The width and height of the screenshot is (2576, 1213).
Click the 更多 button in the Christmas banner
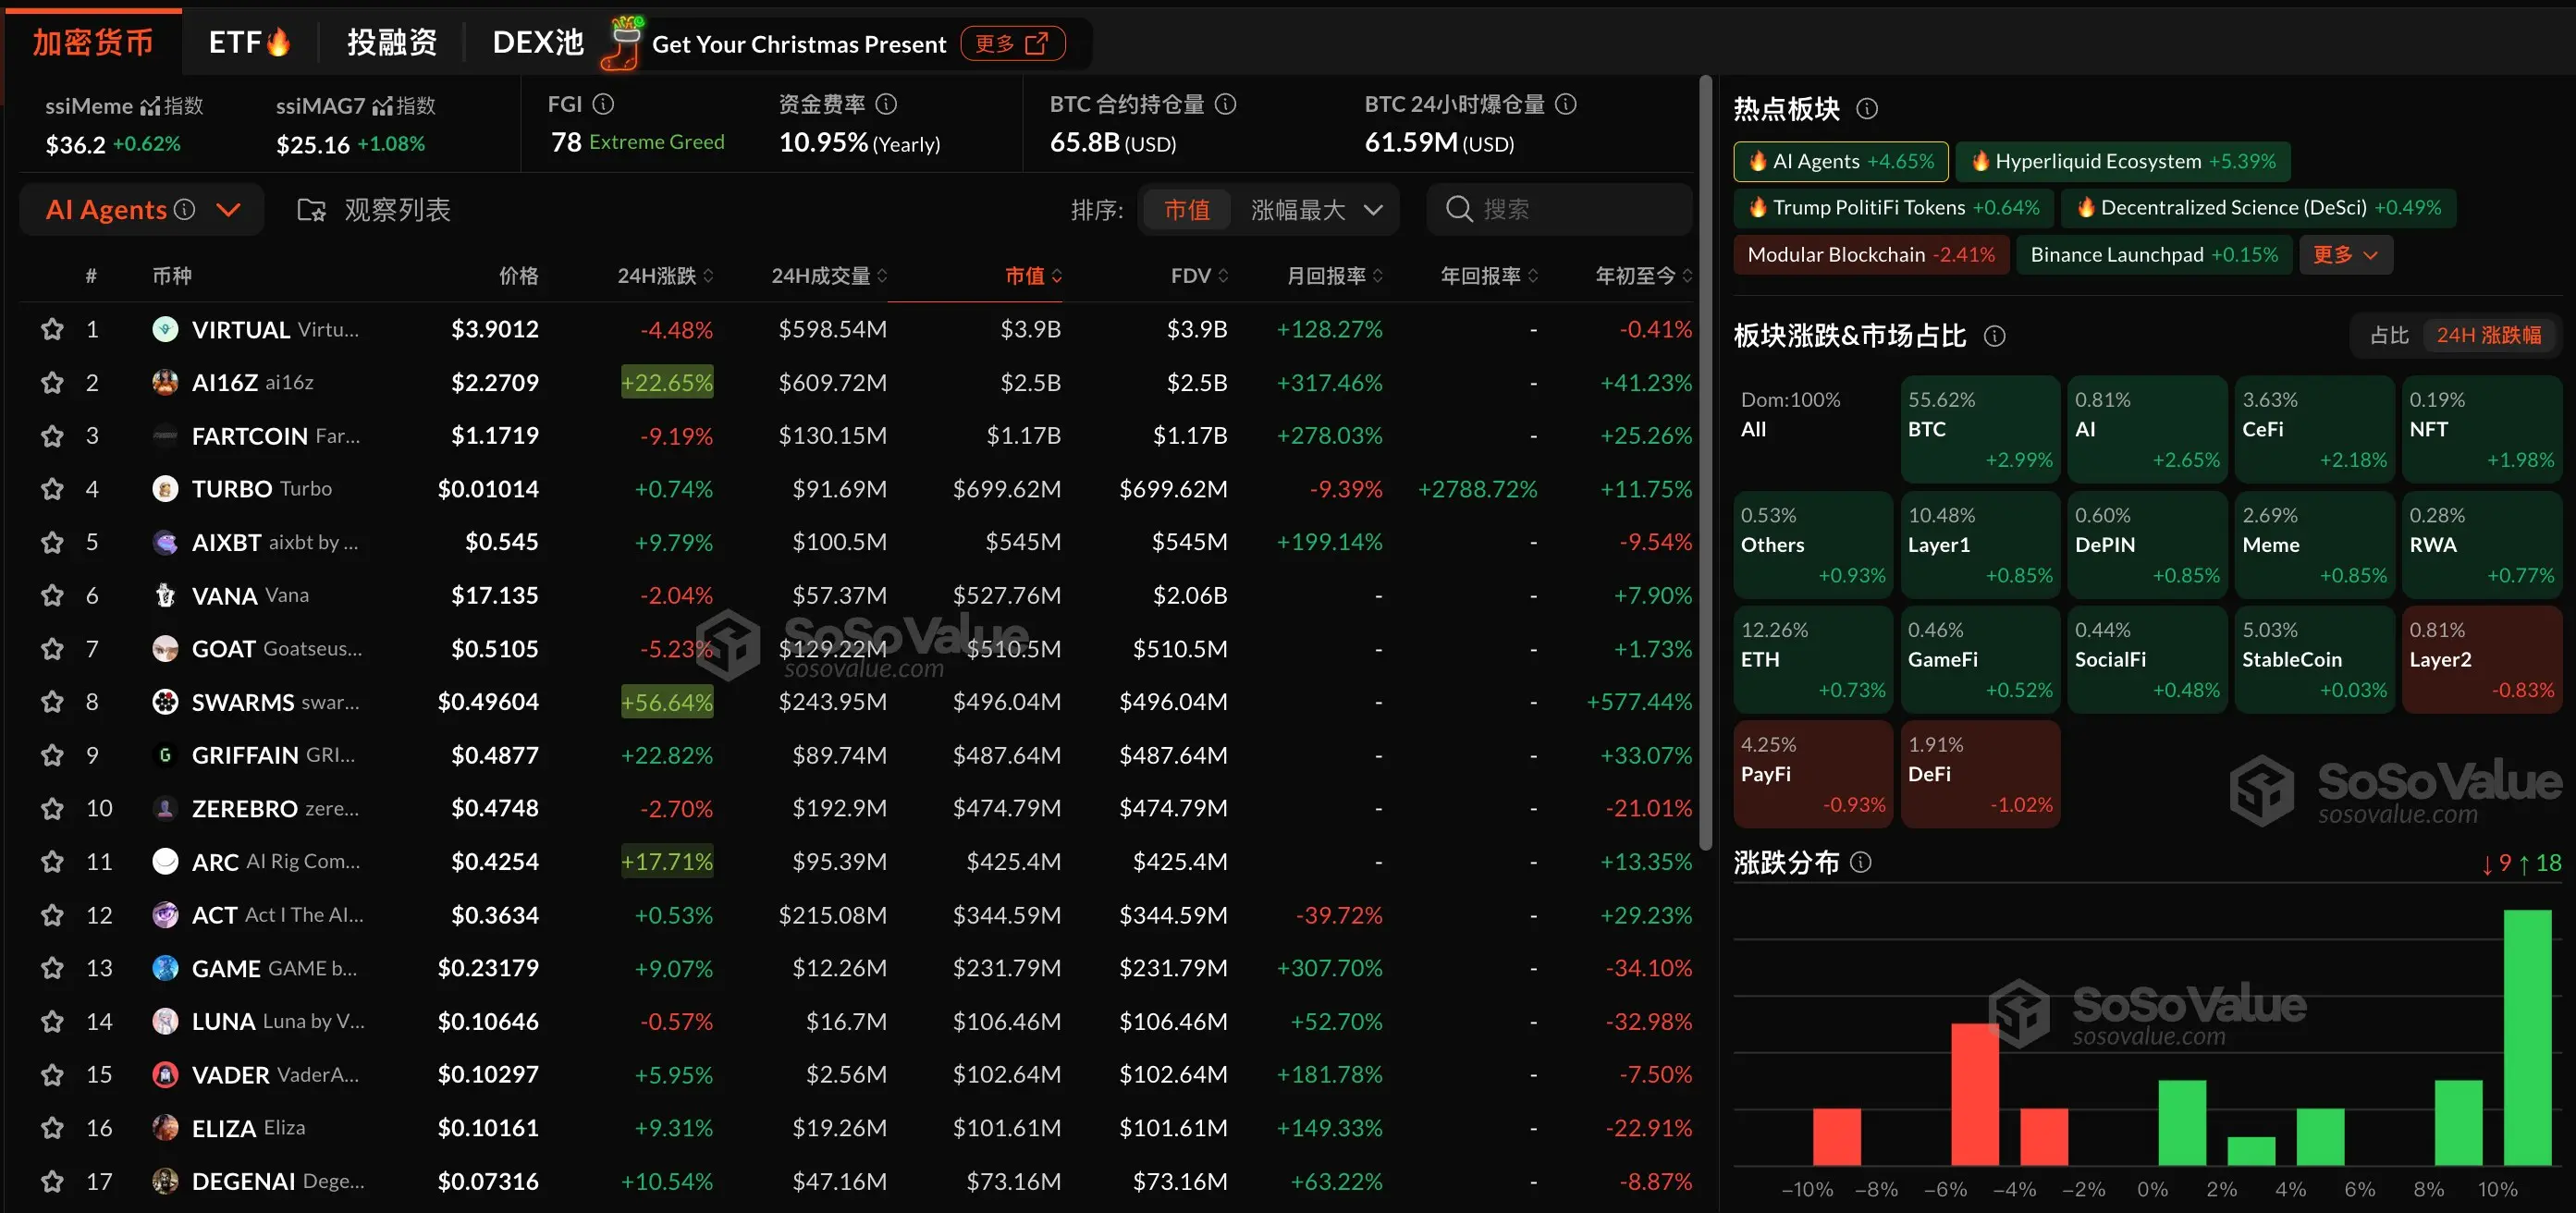tap(1012, 43)
